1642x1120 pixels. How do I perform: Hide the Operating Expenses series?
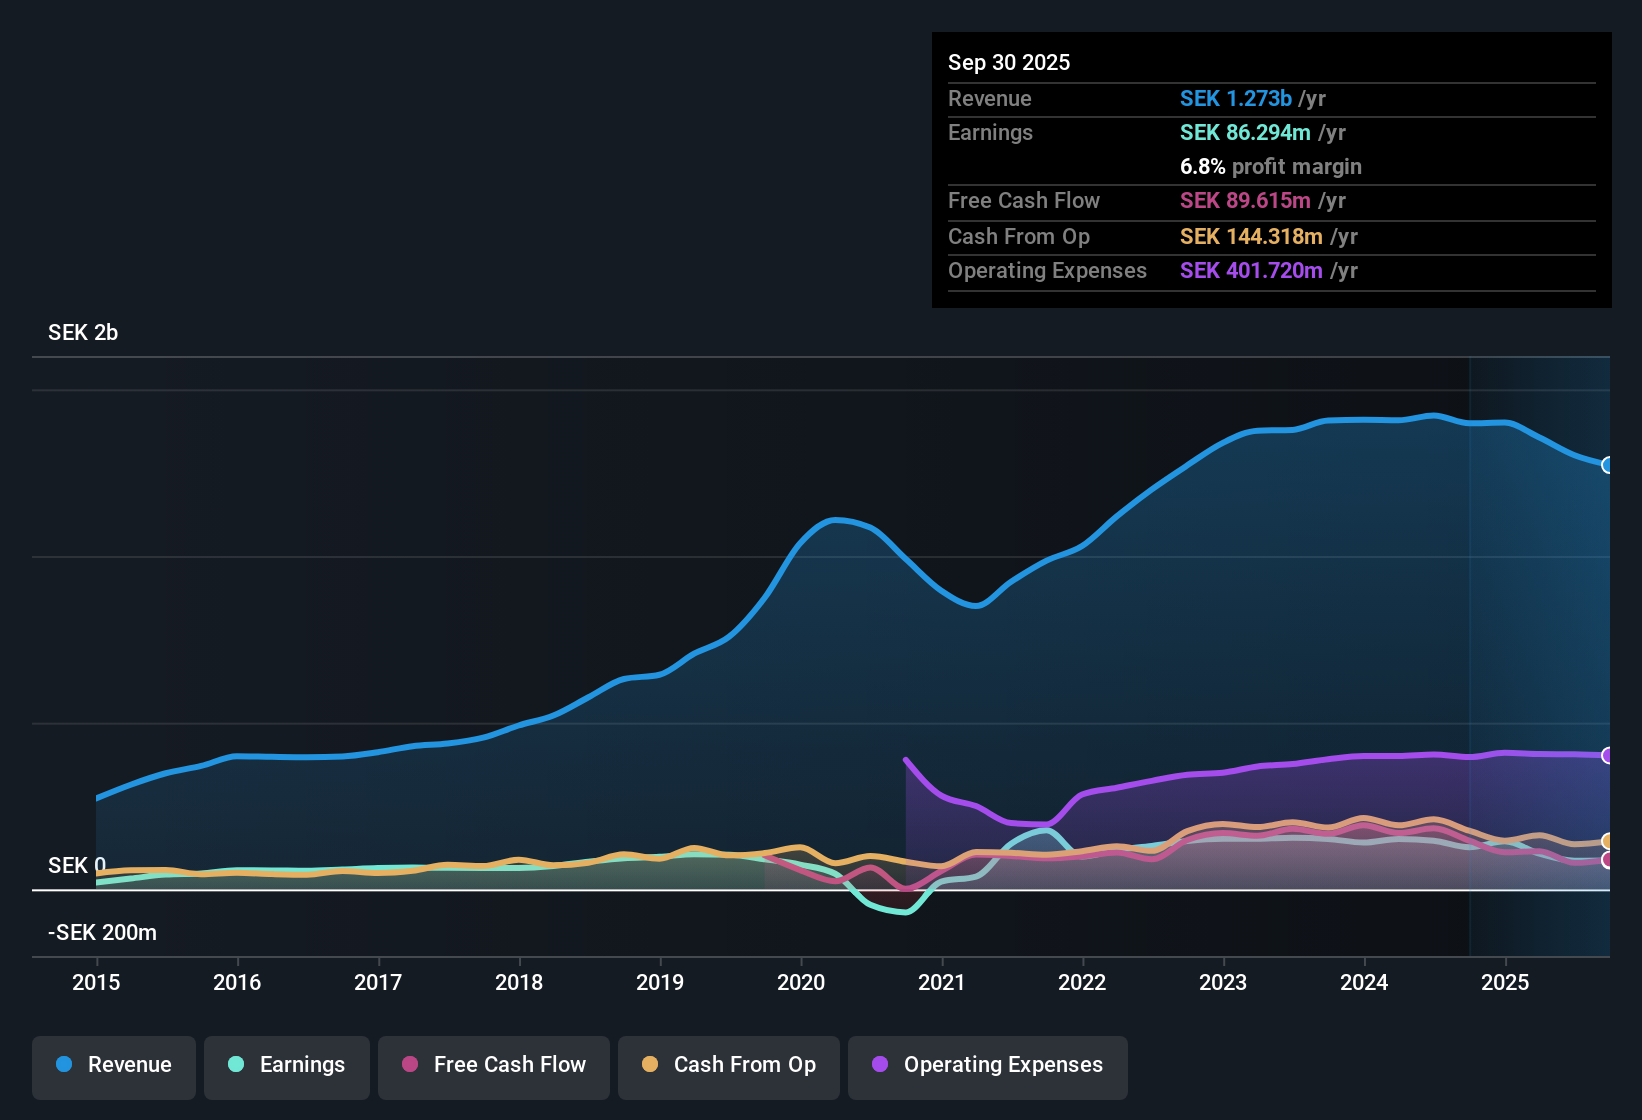(987, 1065)
